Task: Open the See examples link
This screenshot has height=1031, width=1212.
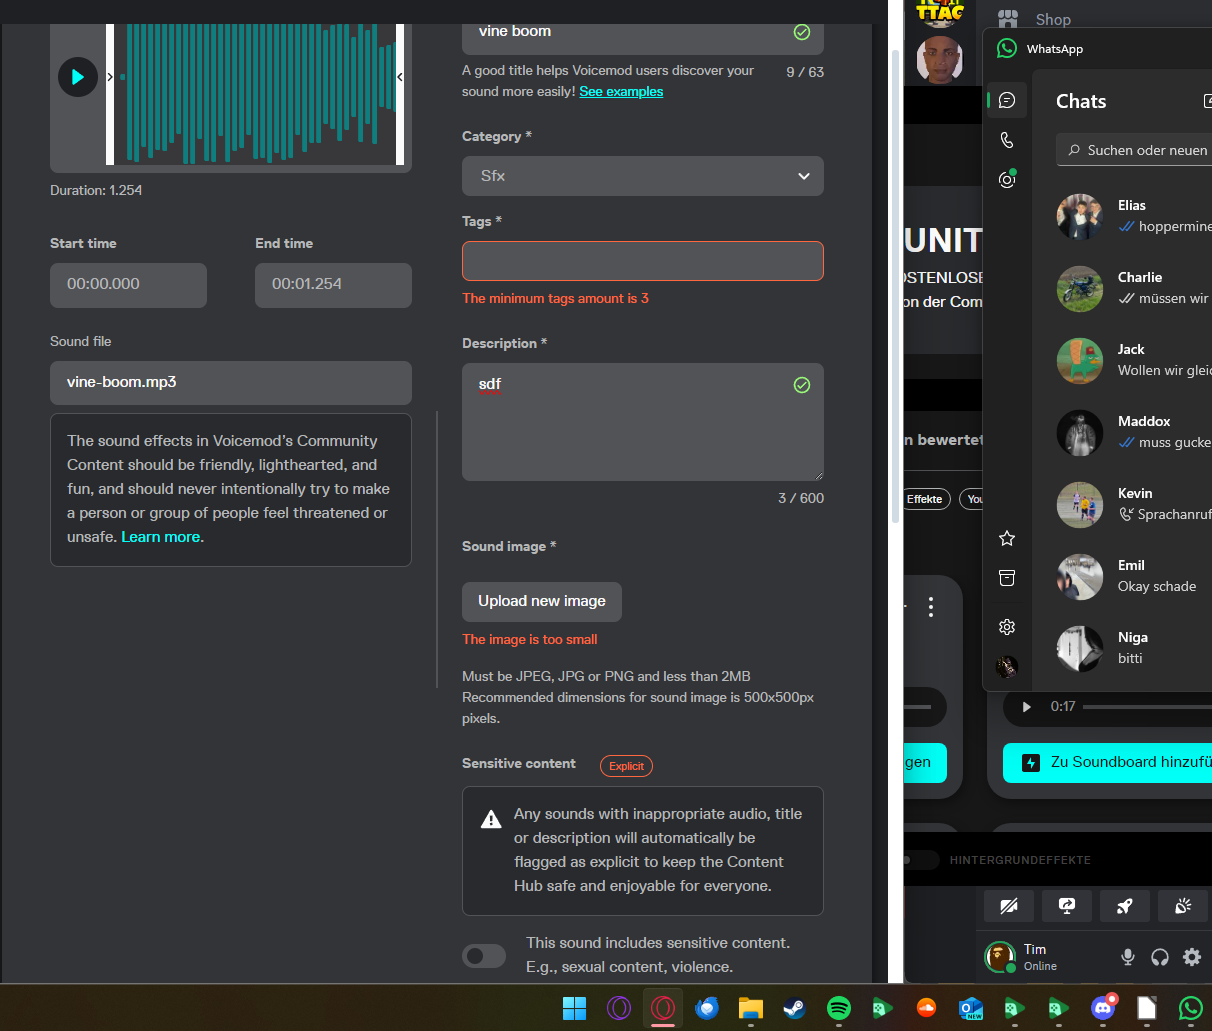Action: (x=621, y=92)
